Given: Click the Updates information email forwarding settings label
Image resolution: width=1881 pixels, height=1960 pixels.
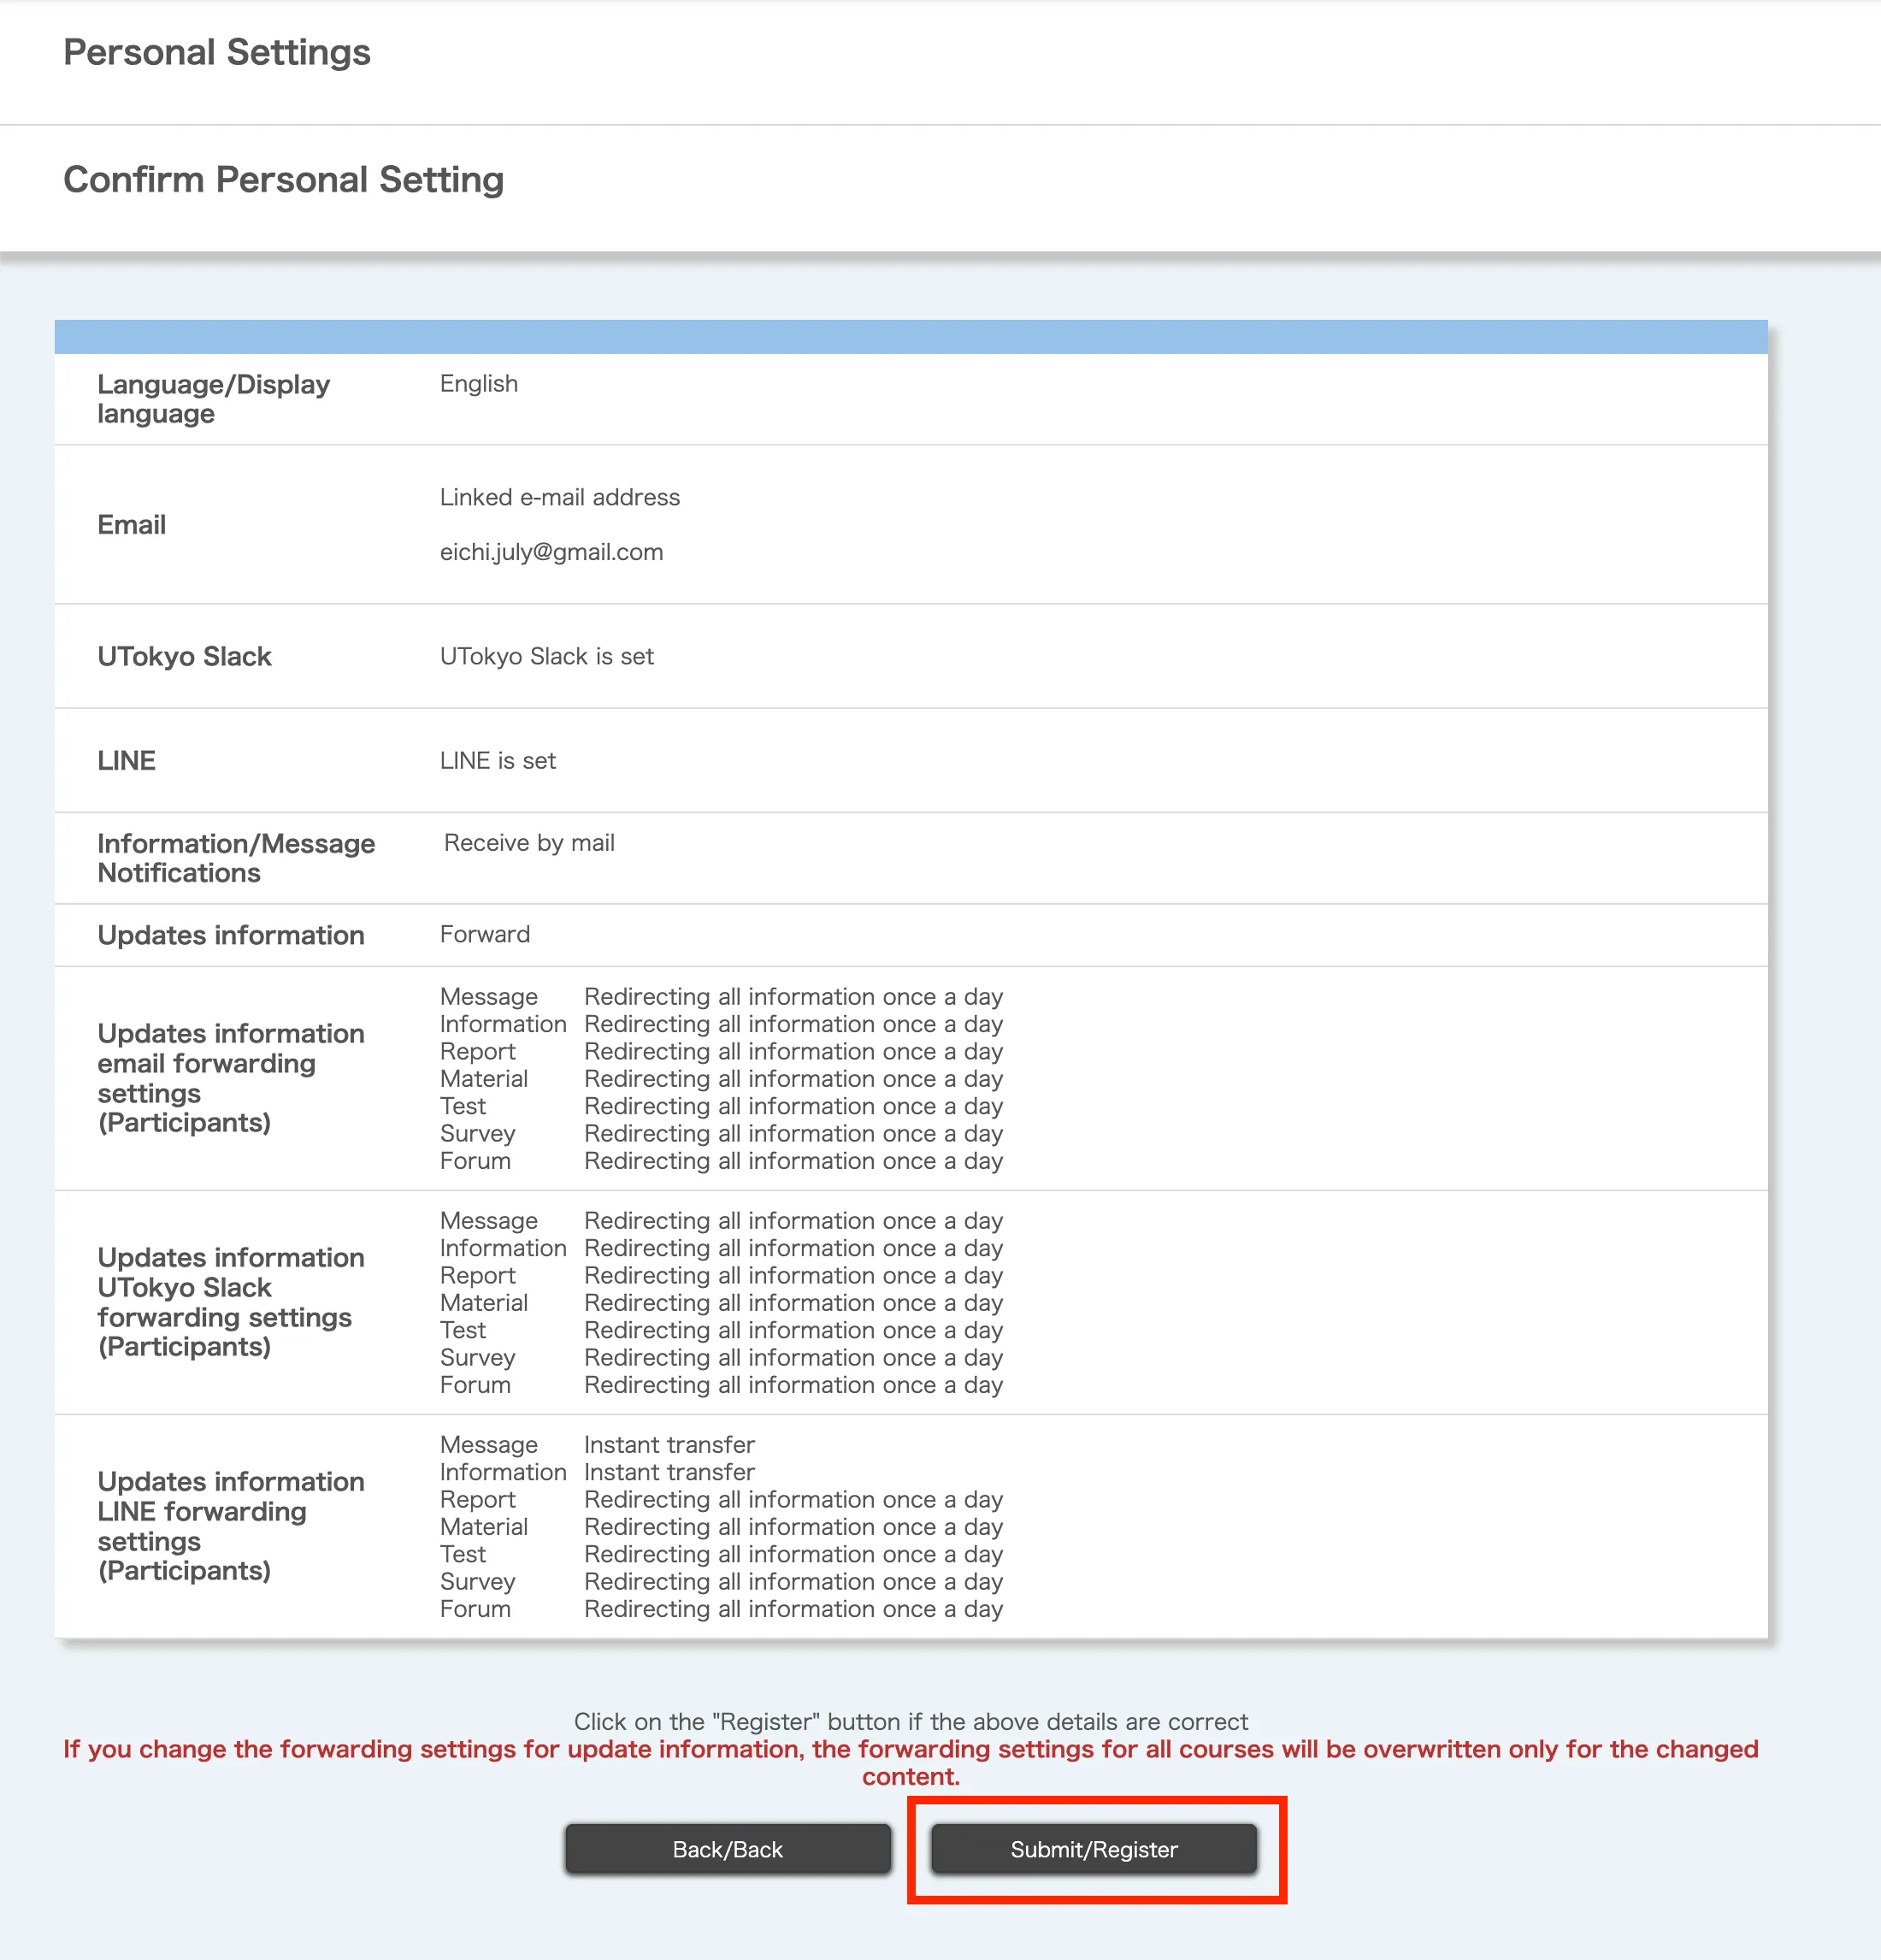Looking at the screenshot, I should 230,1078.
